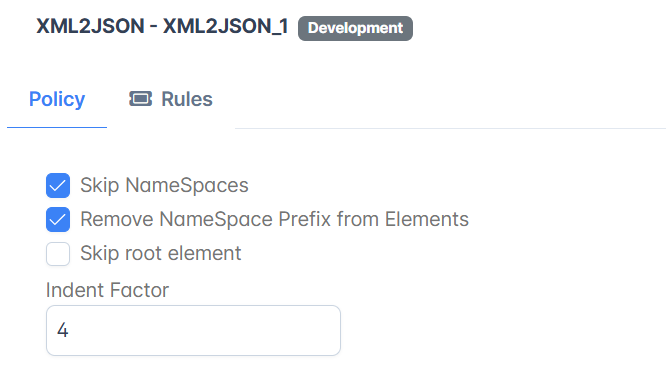Disable Remove NameSpace Prefix from Elements checkbox
This screenshot has width=666, height=382.
(x=58, y=219)
